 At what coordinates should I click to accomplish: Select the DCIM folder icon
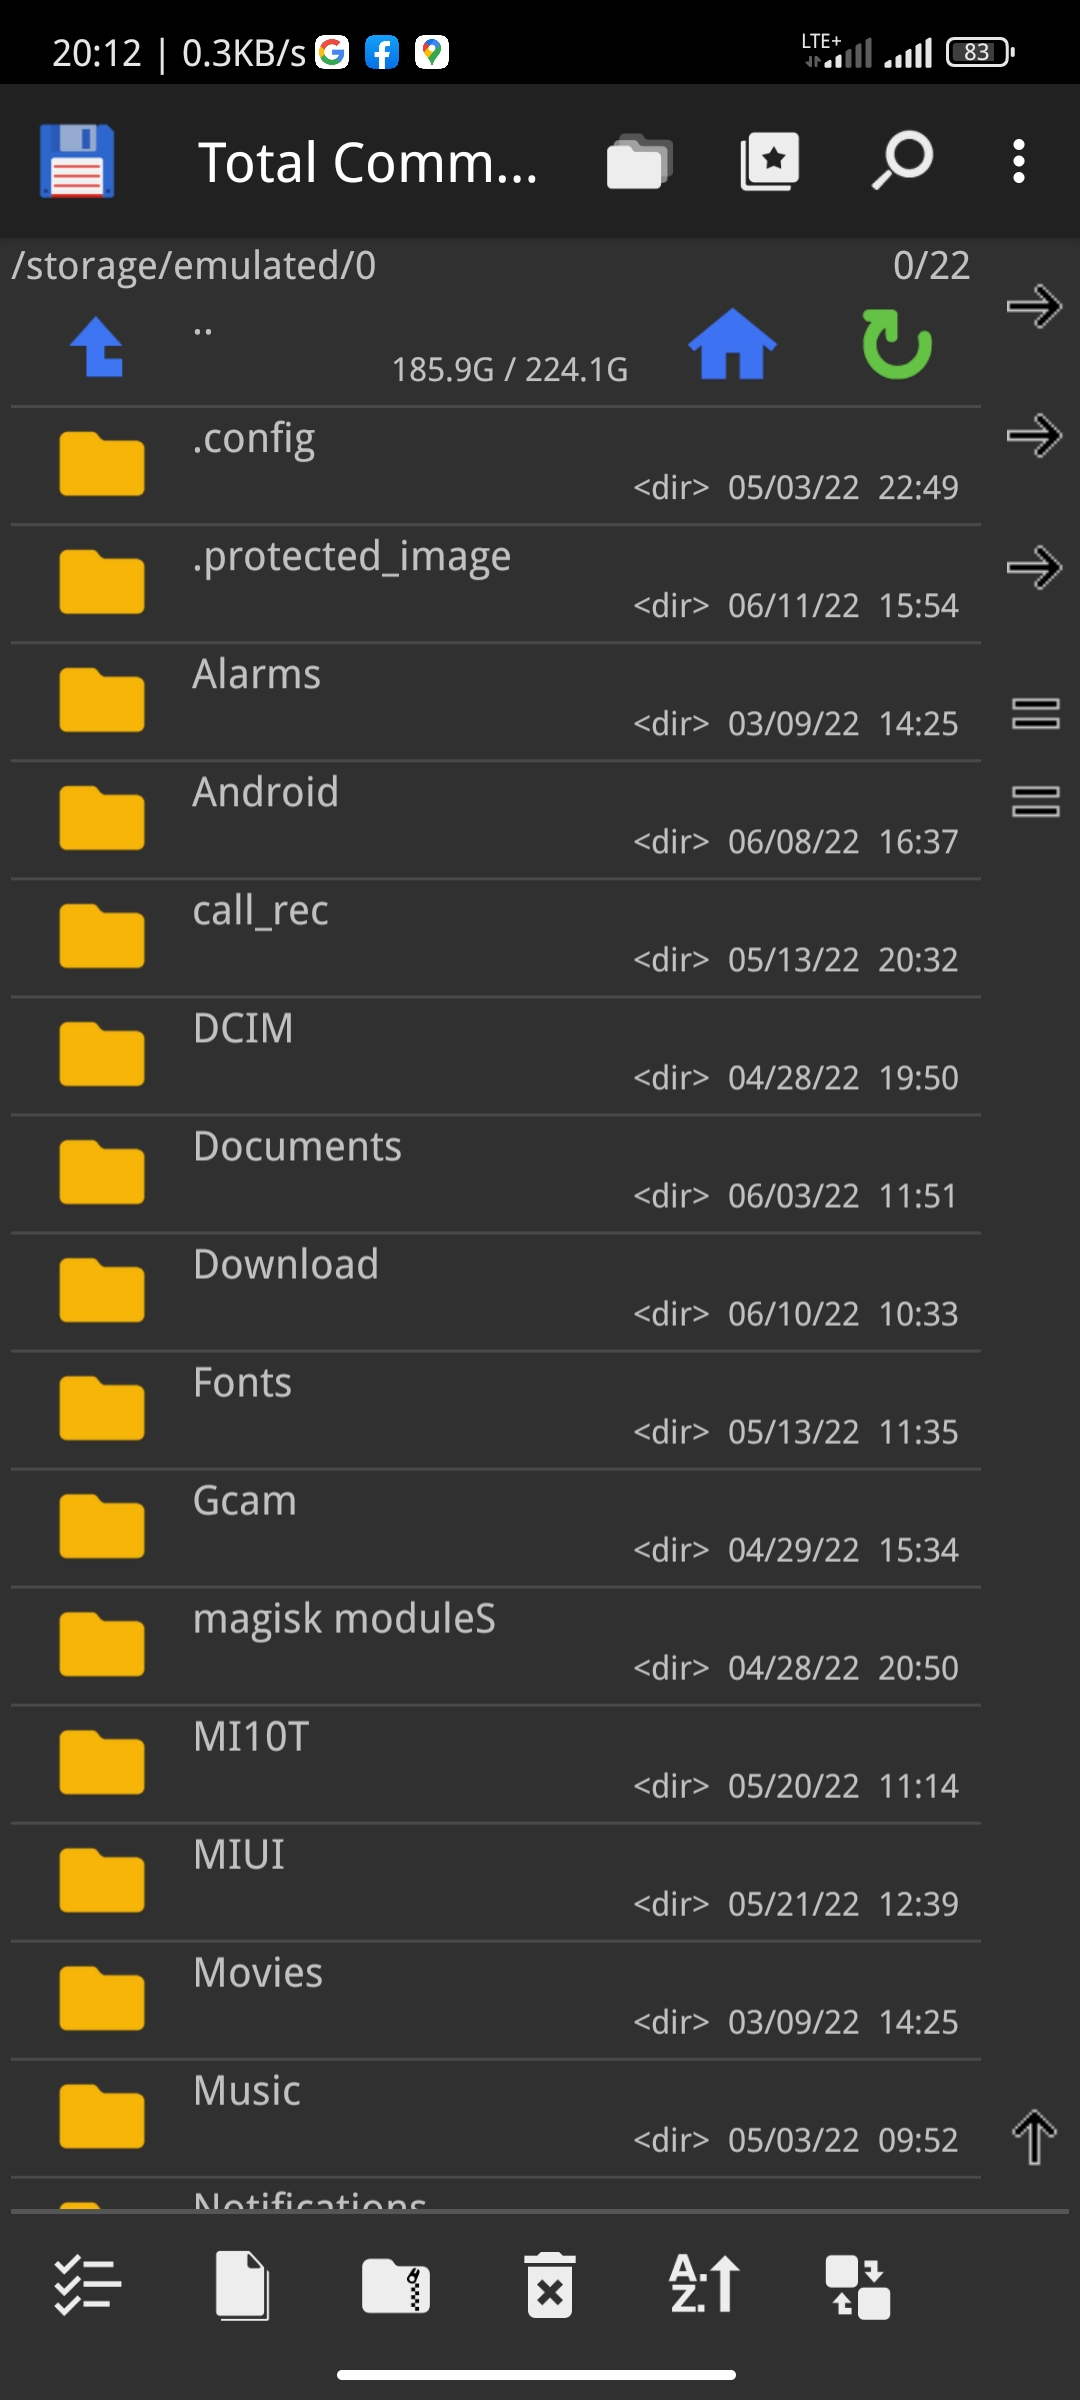[101, 1054]
